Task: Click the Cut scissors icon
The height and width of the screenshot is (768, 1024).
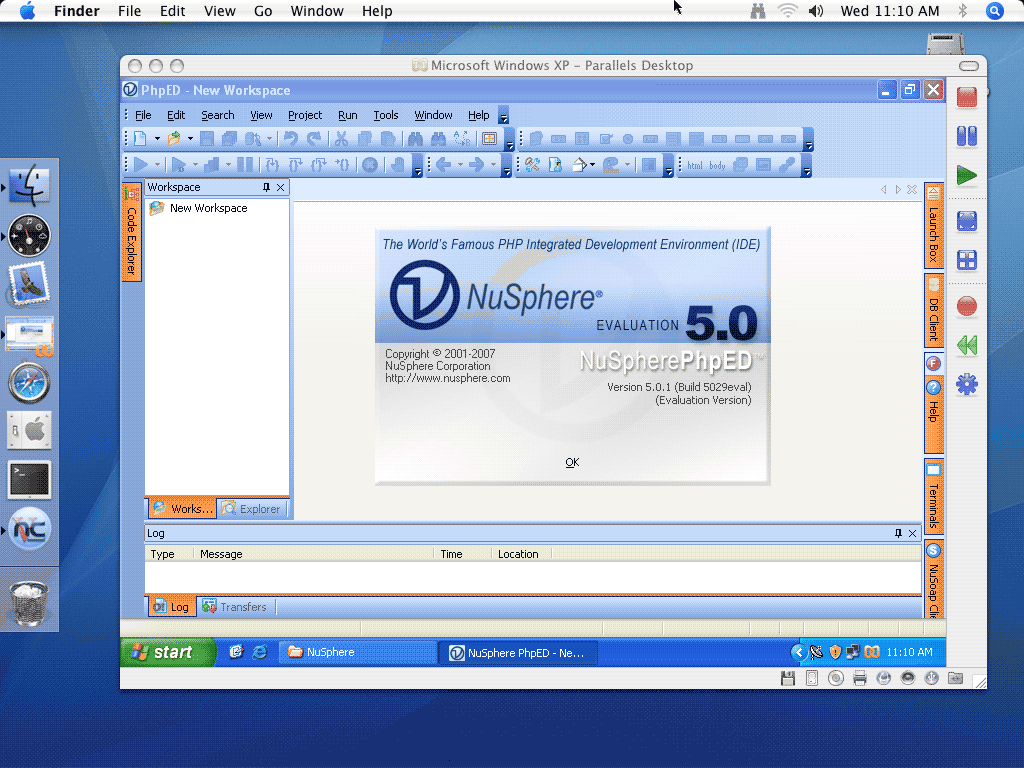Action: pyautogui.click(x=341, y=138)
